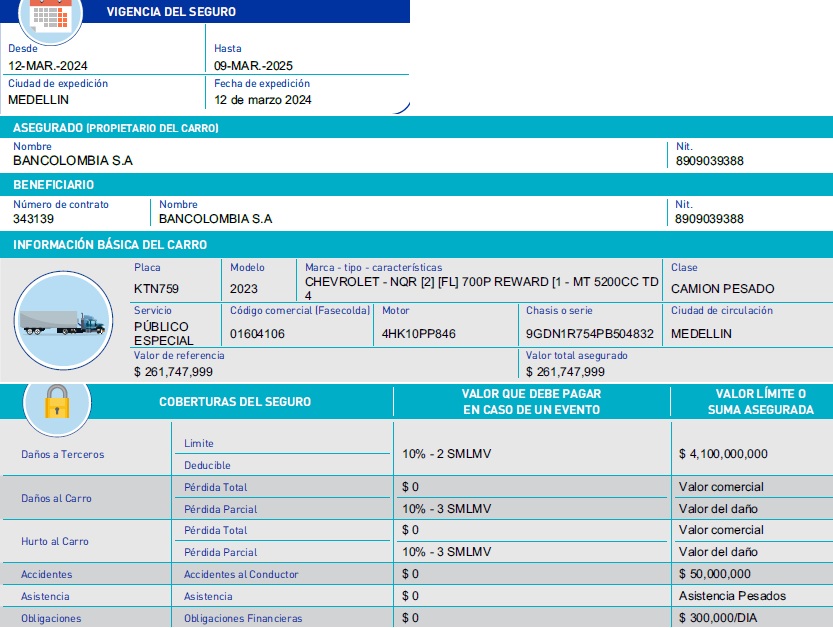
Task: Select the $ 300,000/DIA obligations value
Action: [718, 619]
